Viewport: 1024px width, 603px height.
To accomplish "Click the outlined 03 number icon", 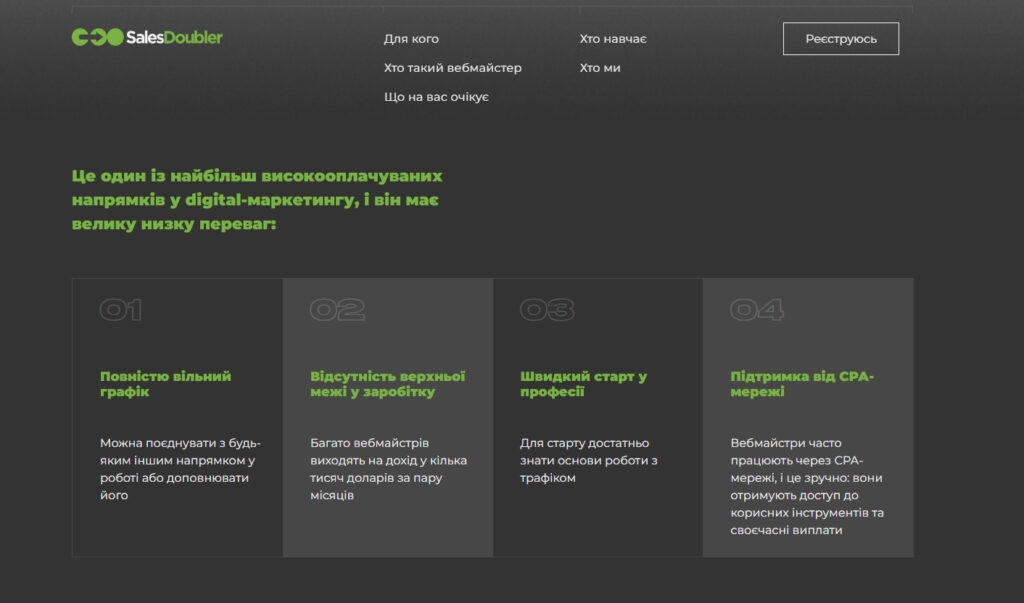I will pos(547,310).
